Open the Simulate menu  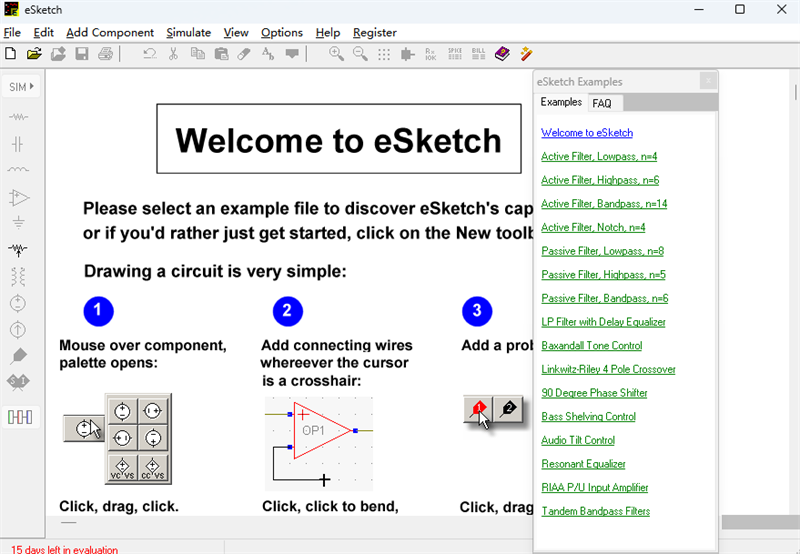pos(188,33)
